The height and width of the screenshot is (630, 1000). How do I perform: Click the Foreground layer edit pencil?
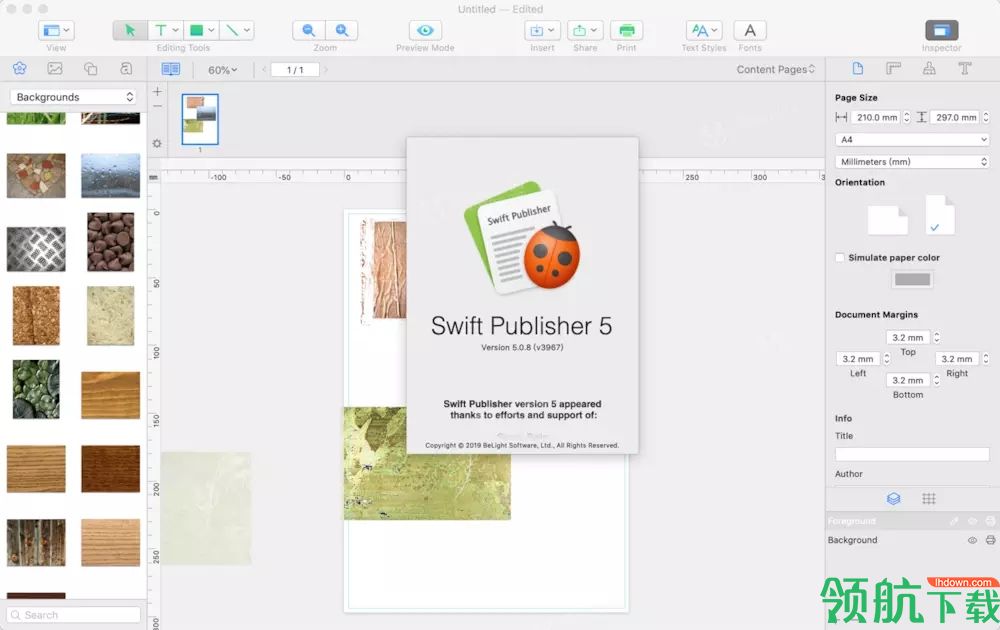tap(954, 521)
